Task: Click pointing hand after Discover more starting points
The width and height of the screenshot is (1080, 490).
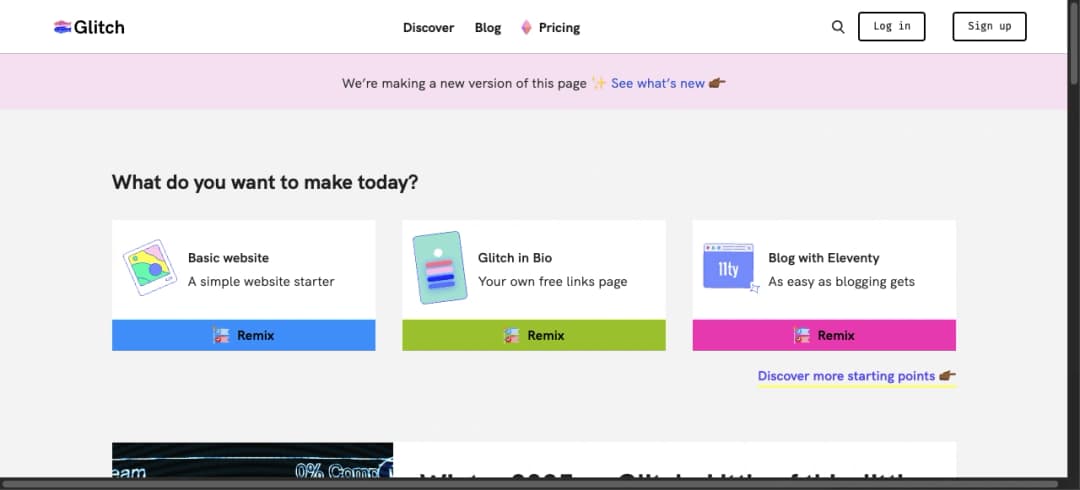Action: tap(948, 376)
